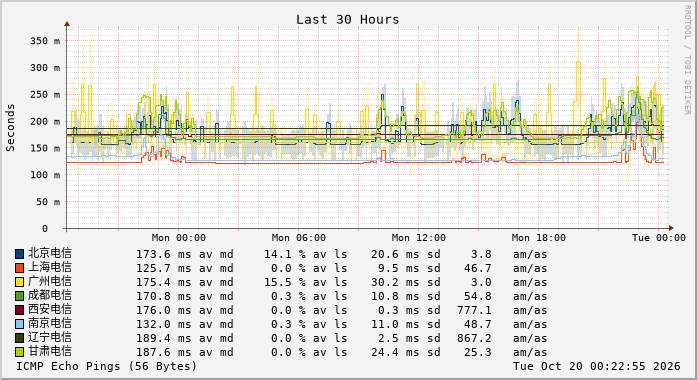Click the 广州电信 yellow legend swatch
The image size is (697, 380).
point(20,282)
